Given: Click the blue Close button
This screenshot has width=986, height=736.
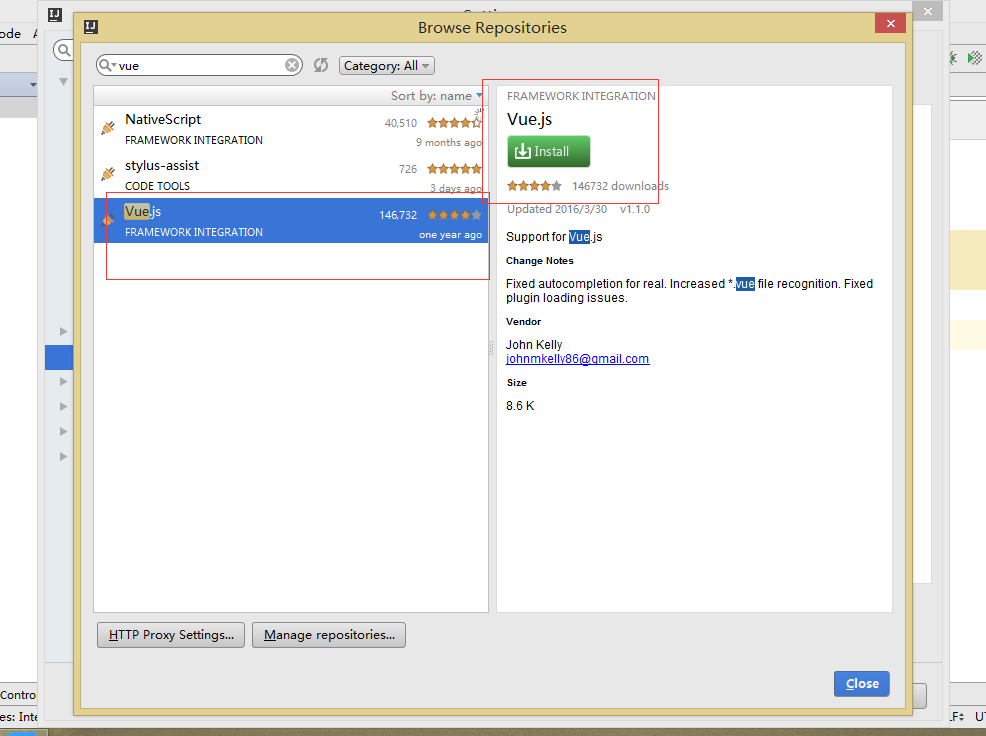Looking at the screenshot, I should (x=861, y=684).
